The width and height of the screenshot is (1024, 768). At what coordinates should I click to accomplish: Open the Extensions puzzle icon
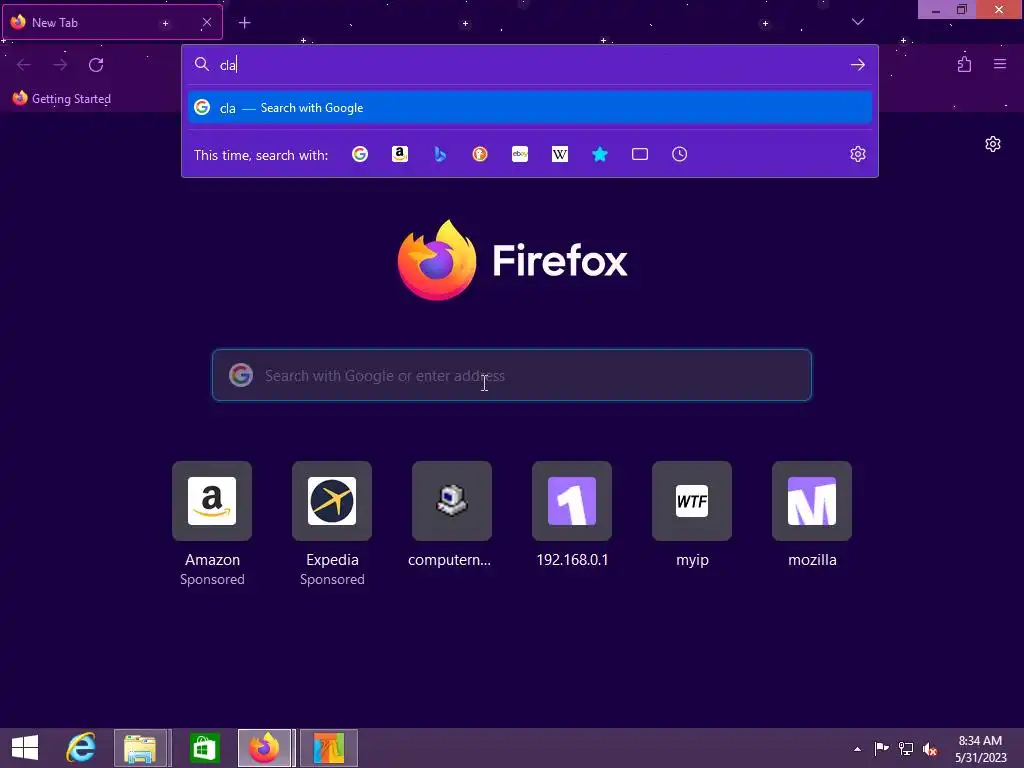point(964,64)
